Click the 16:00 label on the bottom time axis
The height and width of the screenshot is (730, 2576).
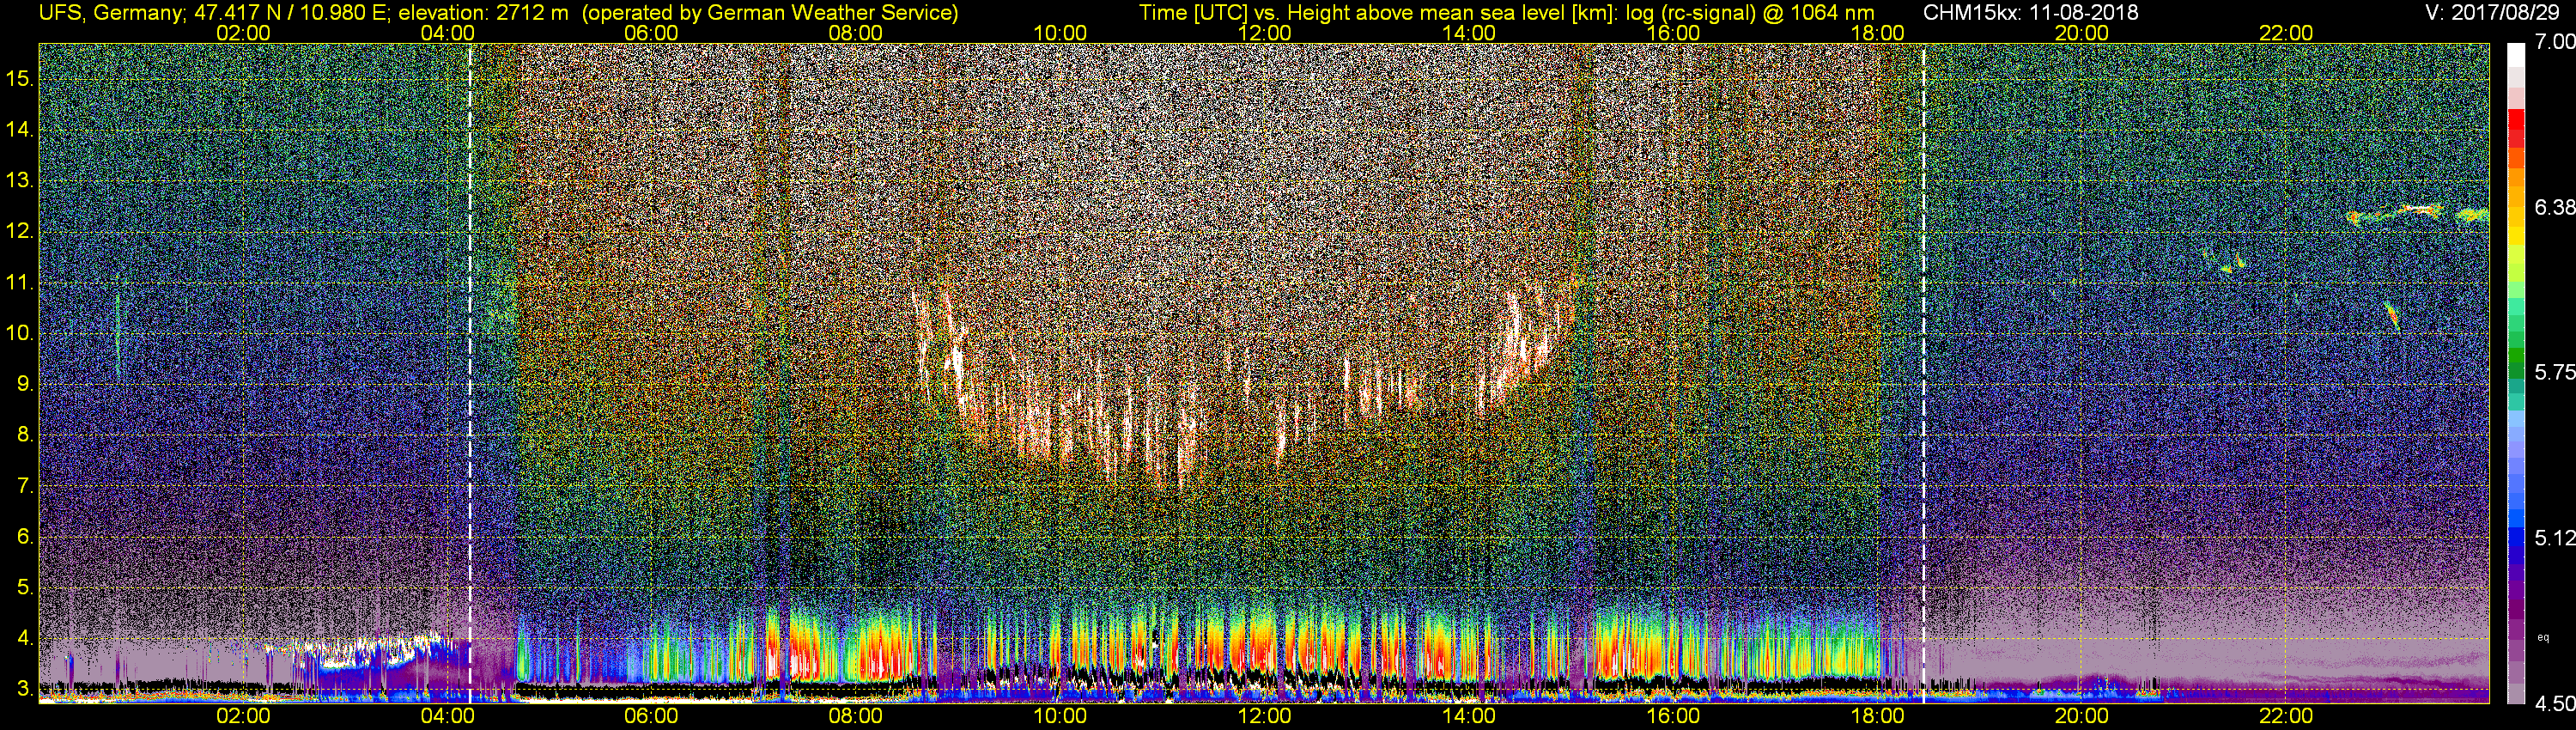tap(1673, 716)
